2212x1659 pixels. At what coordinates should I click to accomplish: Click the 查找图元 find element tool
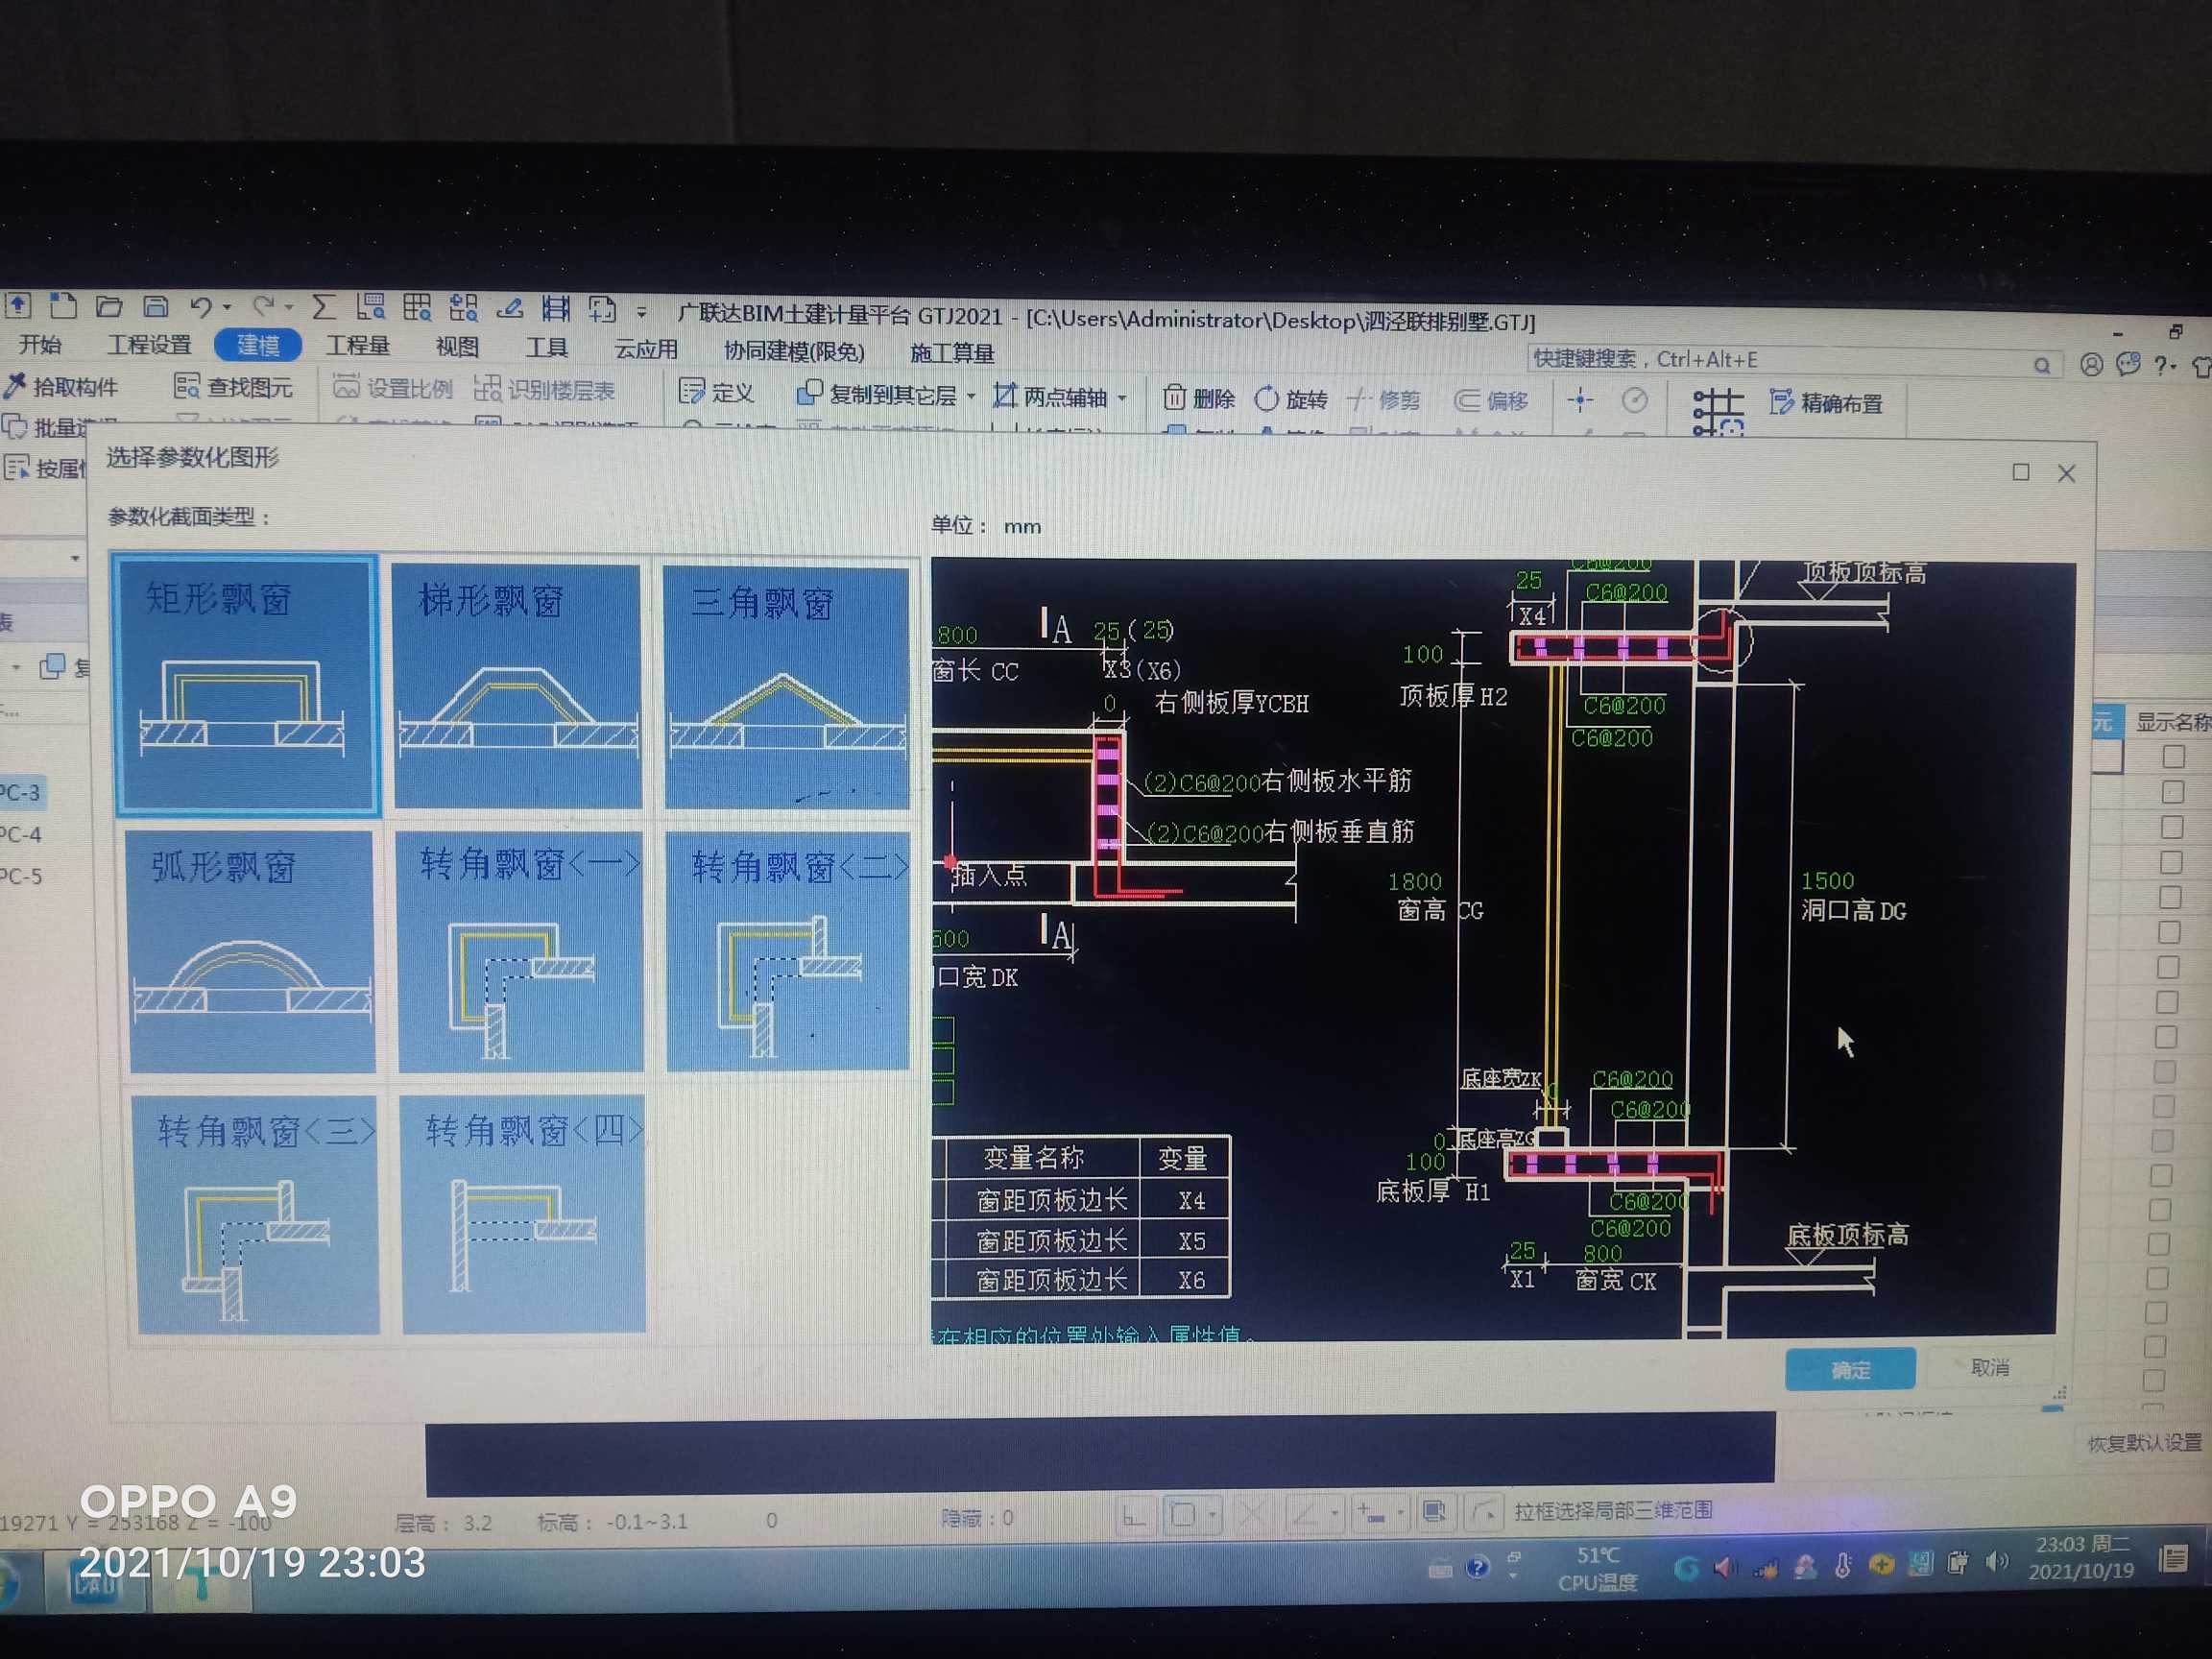tap(233, 387)
